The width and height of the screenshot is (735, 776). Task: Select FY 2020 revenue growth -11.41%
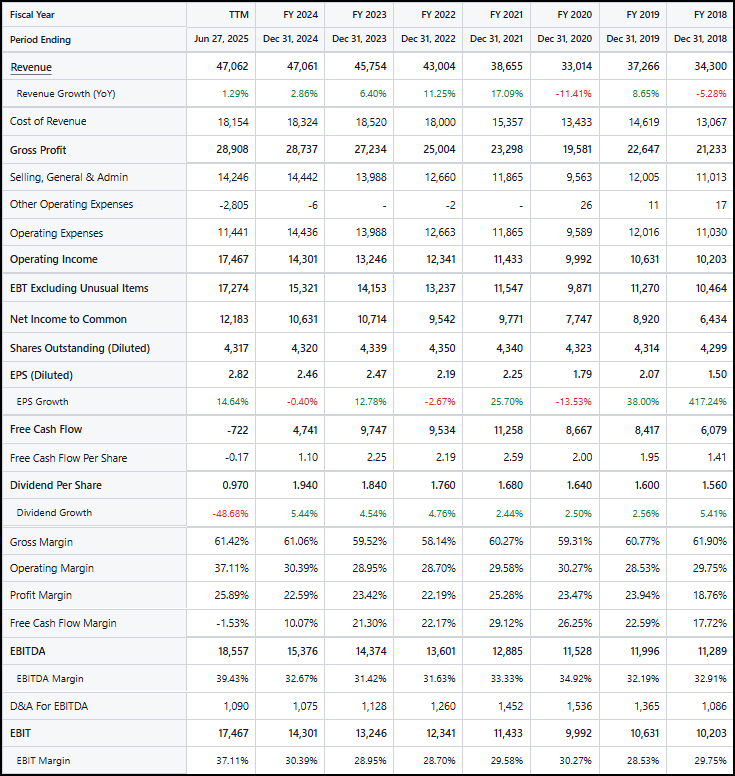pyautogui.click(x=573, y=94)
